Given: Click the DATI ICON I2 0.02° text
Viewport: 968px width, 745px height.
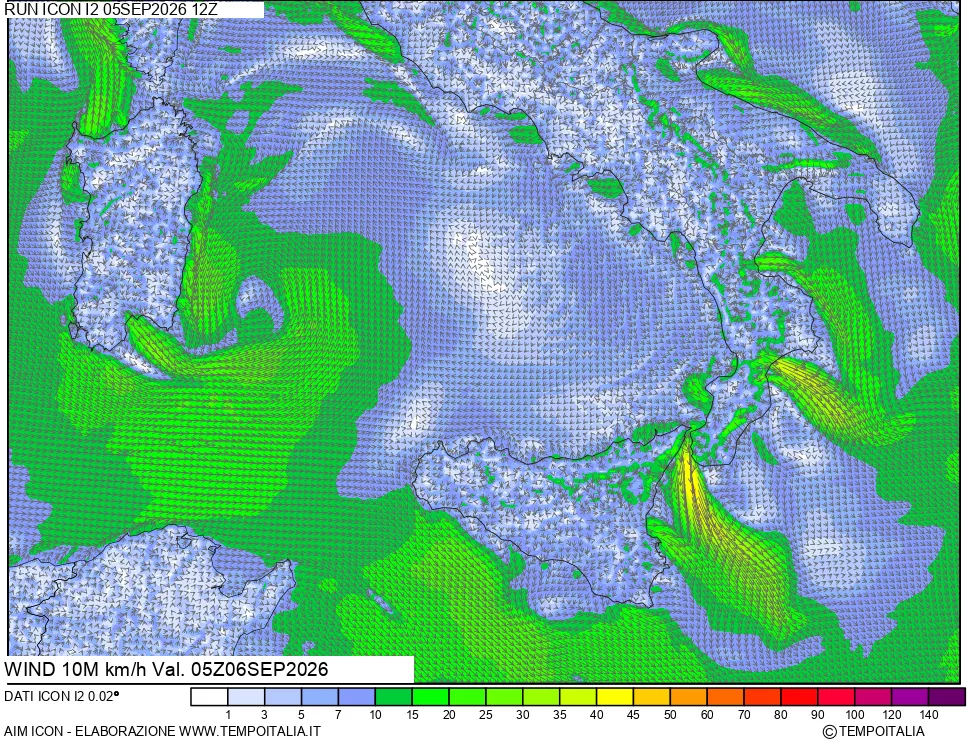Looking at the screenshot, I should click(x=62, y=696).
